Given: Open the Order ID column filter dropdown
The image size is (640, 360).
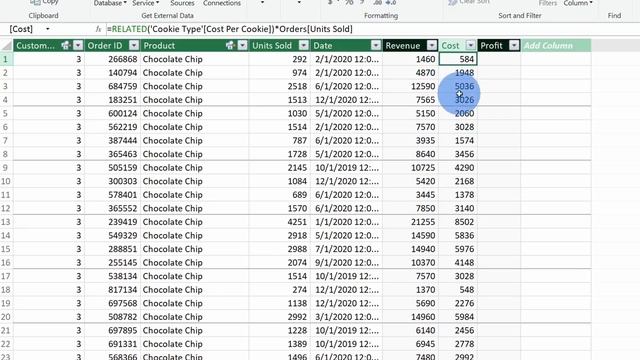Looking at the screenshot, I should pyautogui.click(x=134, y=45).
